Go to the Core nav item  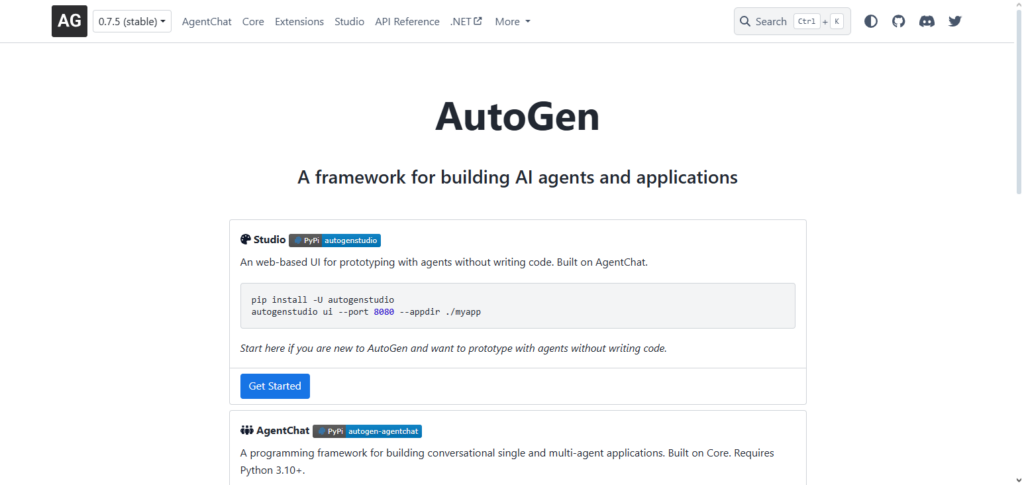coord(253,22)
